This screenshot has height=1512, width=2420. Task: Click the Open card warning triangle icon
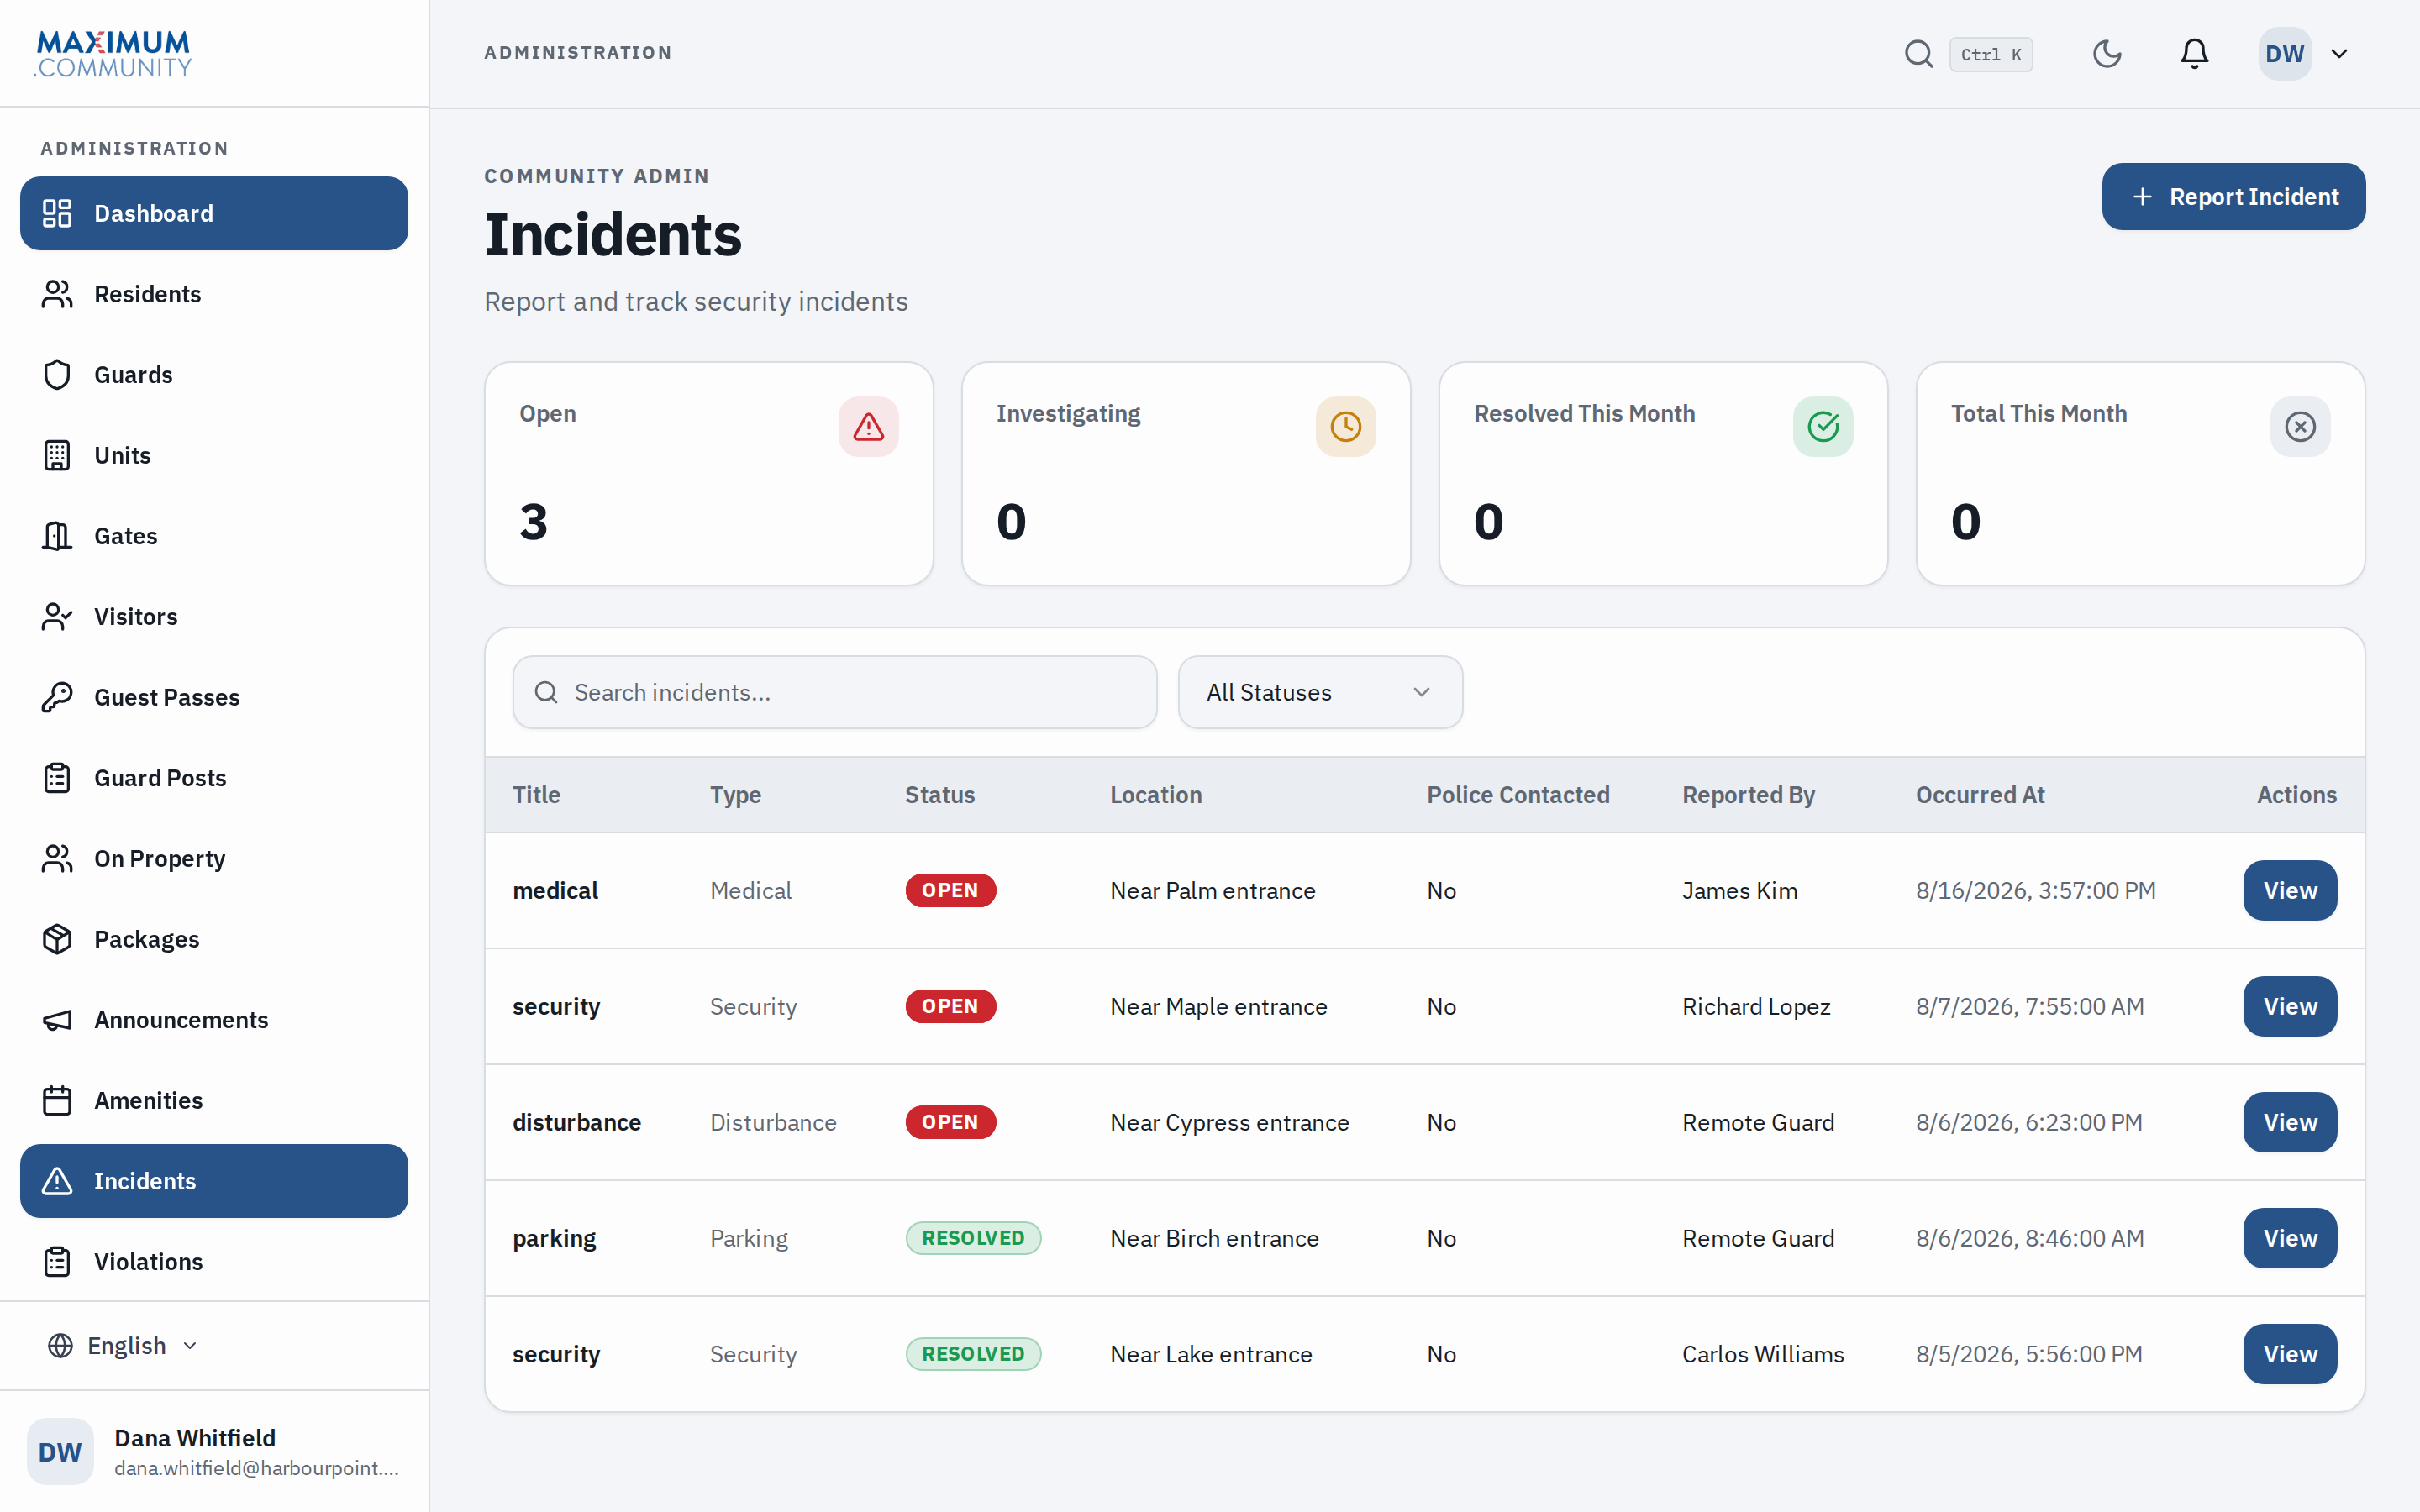[x=868, y=427]
